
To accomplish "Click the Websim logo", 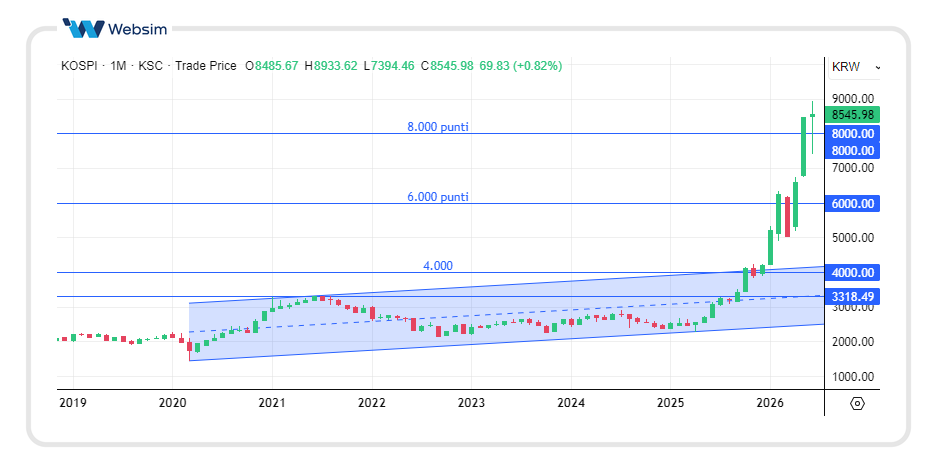I will pos(115,28).
